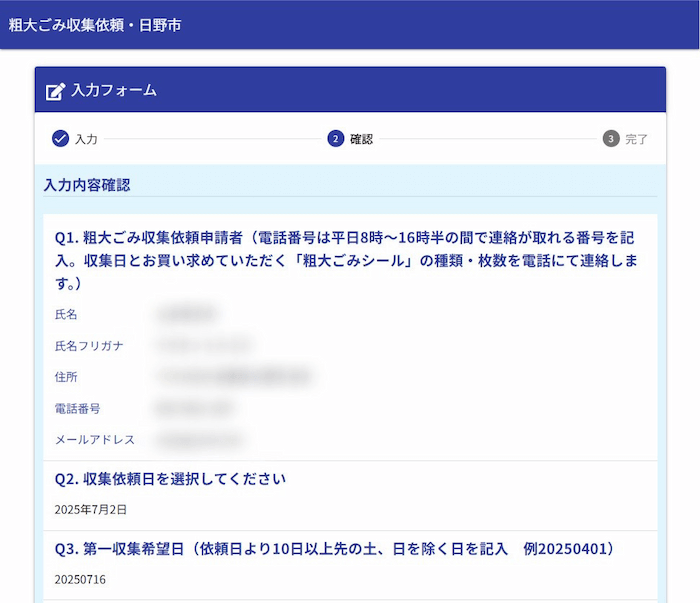Screen dimensions: 700x603
Task: Click the 氏名 field label
Action: point(66,314)
